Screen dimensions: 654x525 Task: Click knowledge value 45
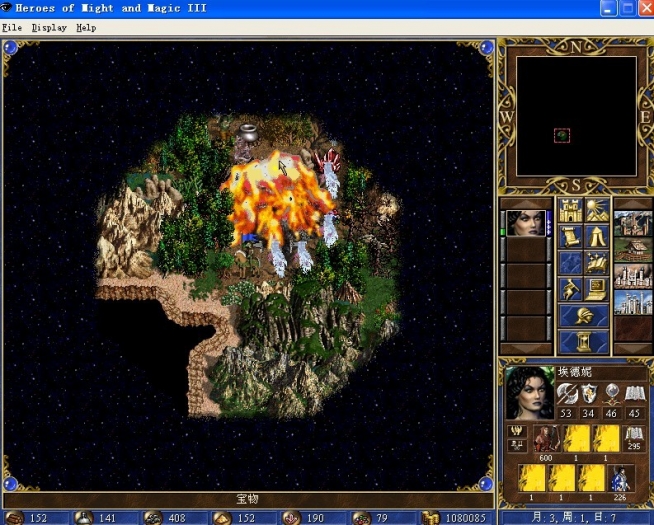click(x=634, y=413)
